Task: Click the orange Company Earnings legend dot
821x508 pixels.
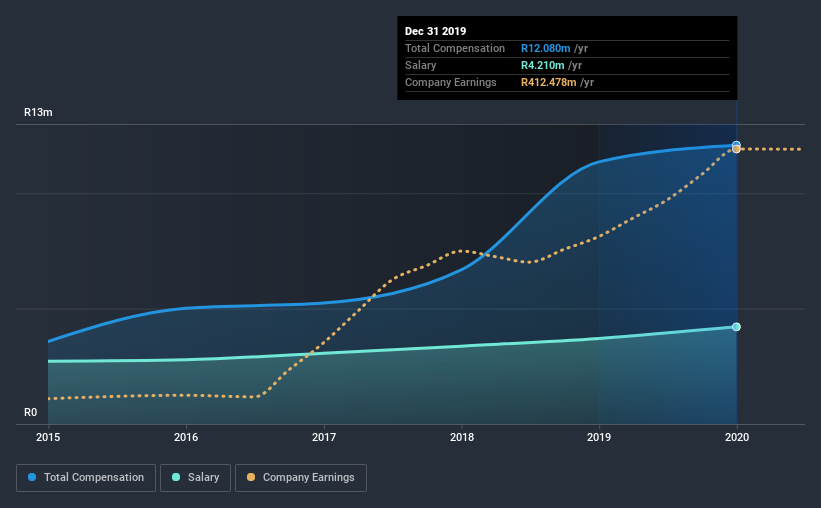Action: (x=251, y=477)
